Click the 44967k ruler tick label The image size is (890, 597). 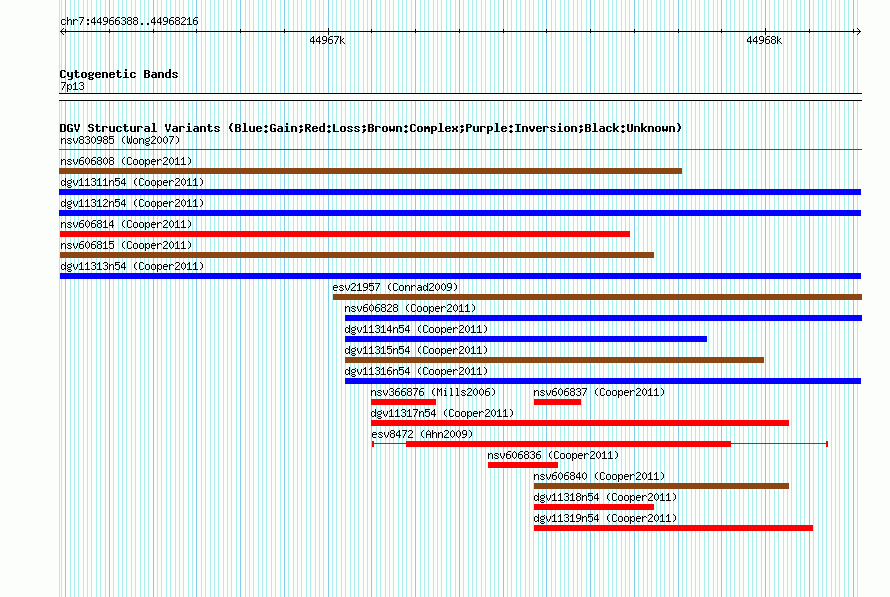click(x=327, y=40)
